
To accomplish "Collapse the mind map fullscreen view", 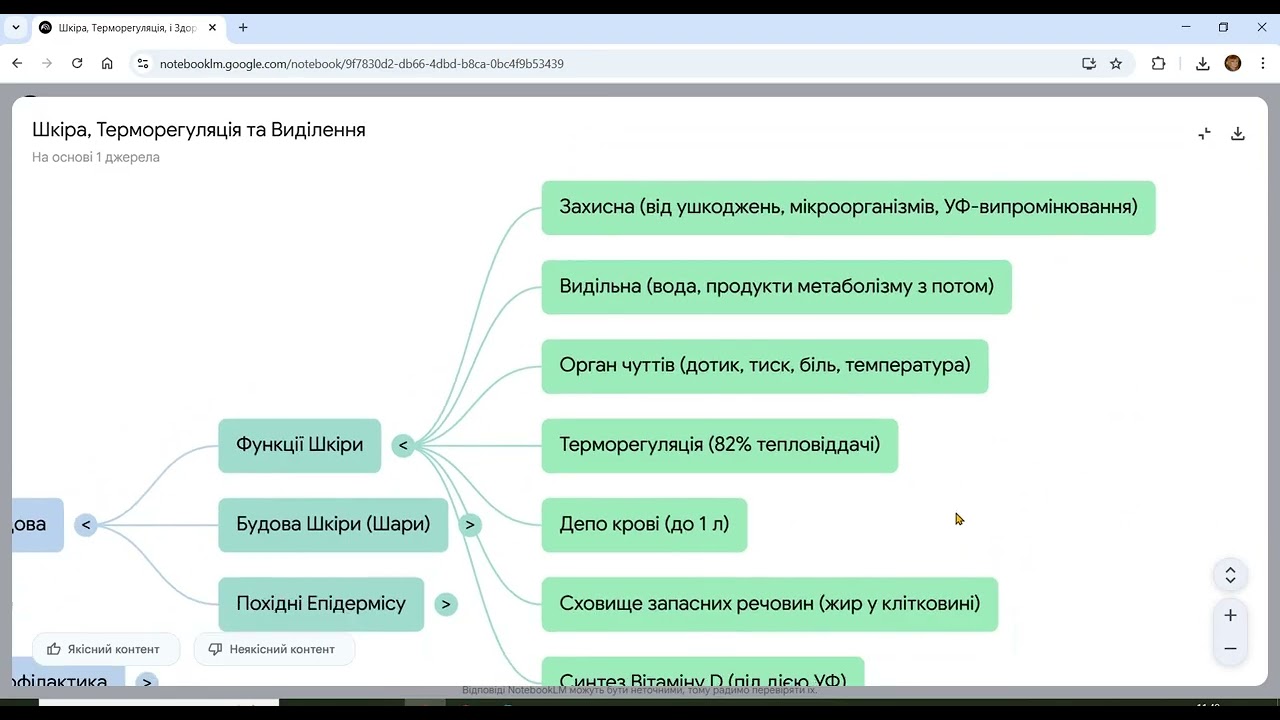I will (1204, 133).
